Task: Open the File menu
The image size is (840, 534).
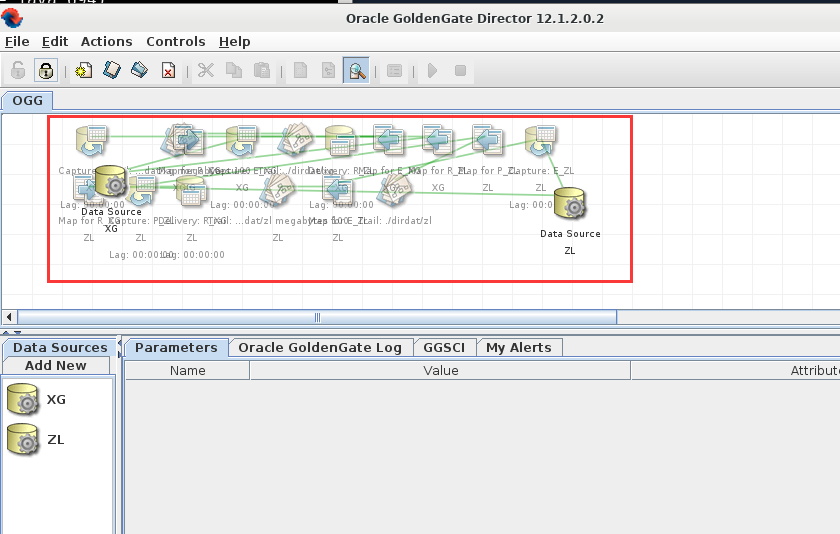Action: click(x=17, y=41)
